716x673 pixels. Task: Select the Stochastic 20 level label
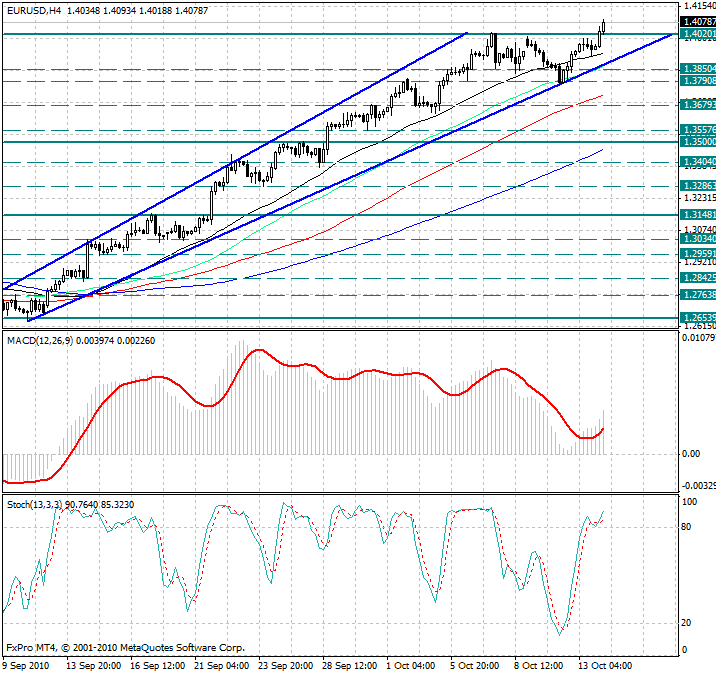tap(686, 623)
